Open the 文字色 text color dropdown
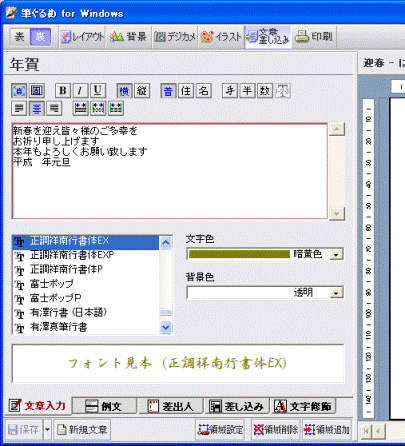Viewport: 405px width, 446px height. coord(336,255)
